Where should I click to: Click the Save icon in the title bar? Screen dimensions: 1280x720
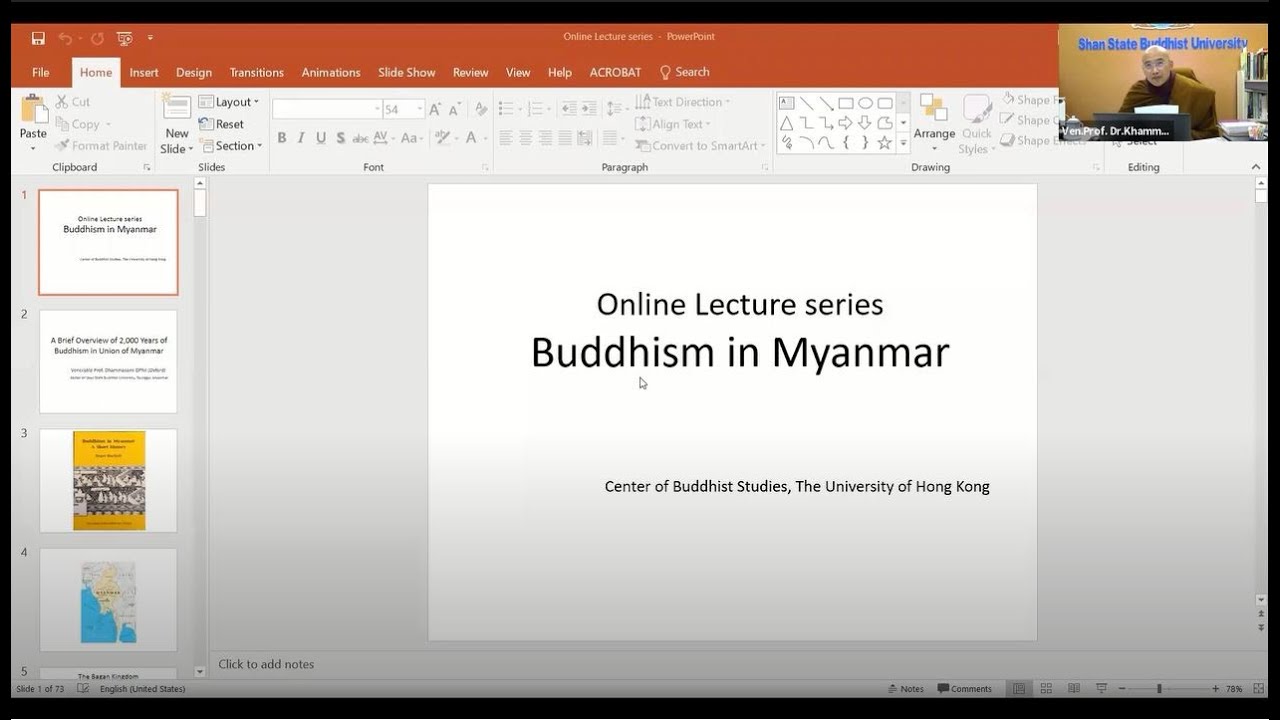click(x=38, y=38)
